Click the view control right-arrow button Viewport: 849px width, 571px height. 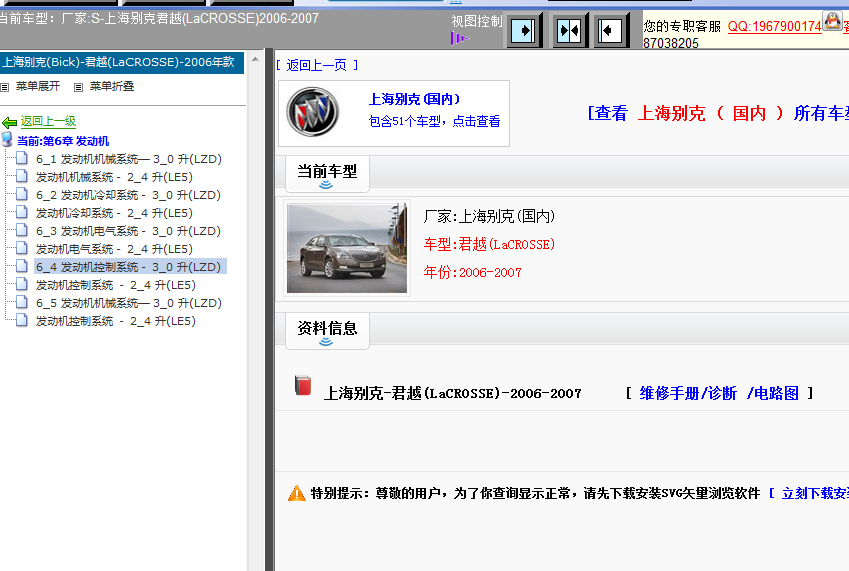click(524, 30)
